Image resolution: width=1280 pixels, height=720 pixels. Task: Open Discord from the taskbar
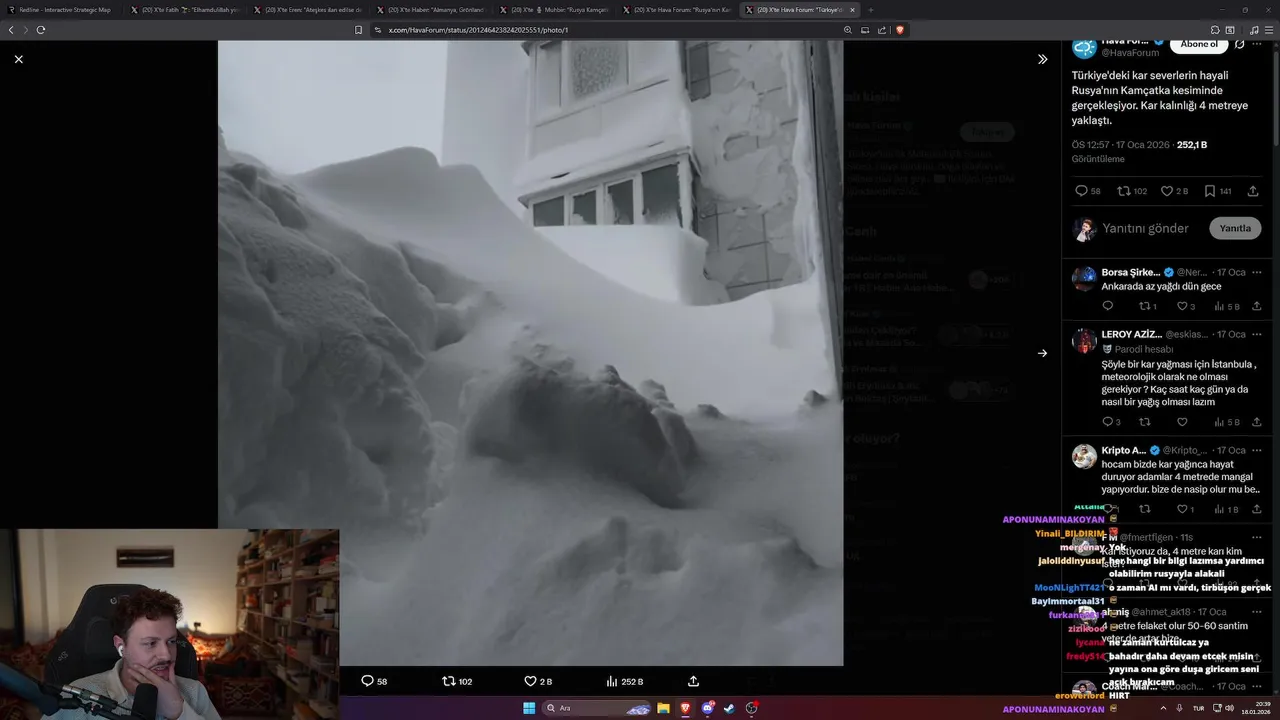click(707, 708)
